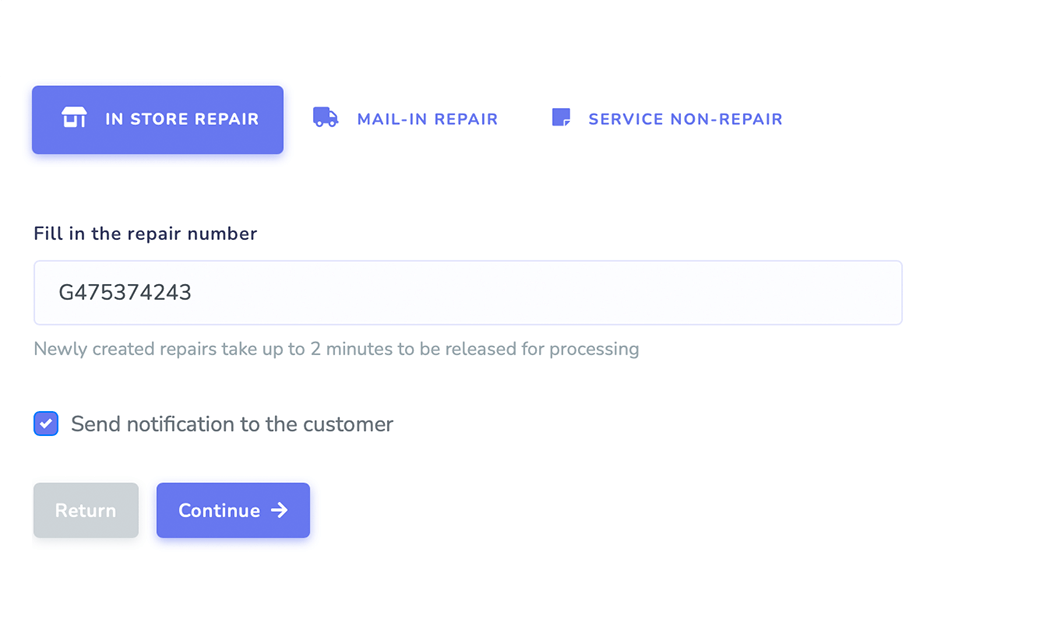Uncheck the customer notification checkbox
1060x621 pixels.
click(x=46, y=424)
